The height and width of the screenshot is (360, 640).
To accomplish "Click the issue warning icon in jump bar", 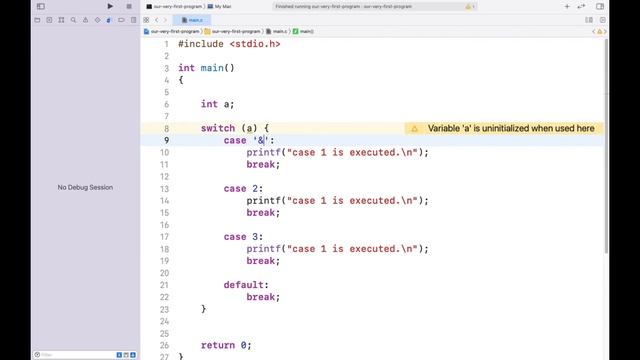I will tap(600, 31).
